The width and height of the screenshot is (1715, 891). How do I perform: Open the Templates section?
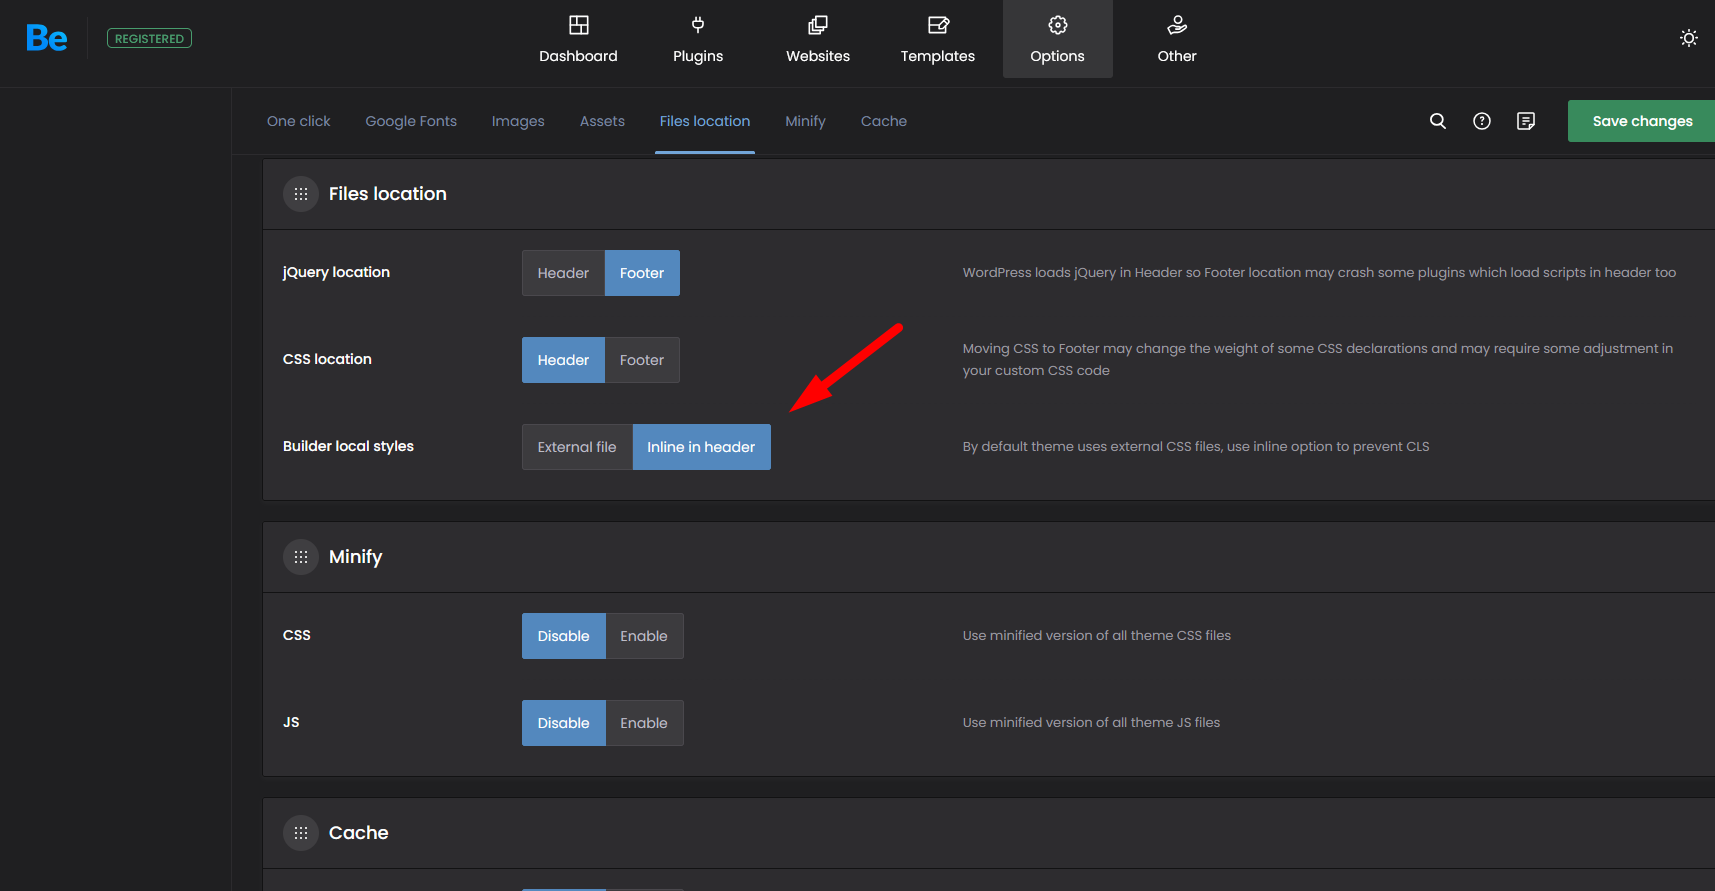938,39
